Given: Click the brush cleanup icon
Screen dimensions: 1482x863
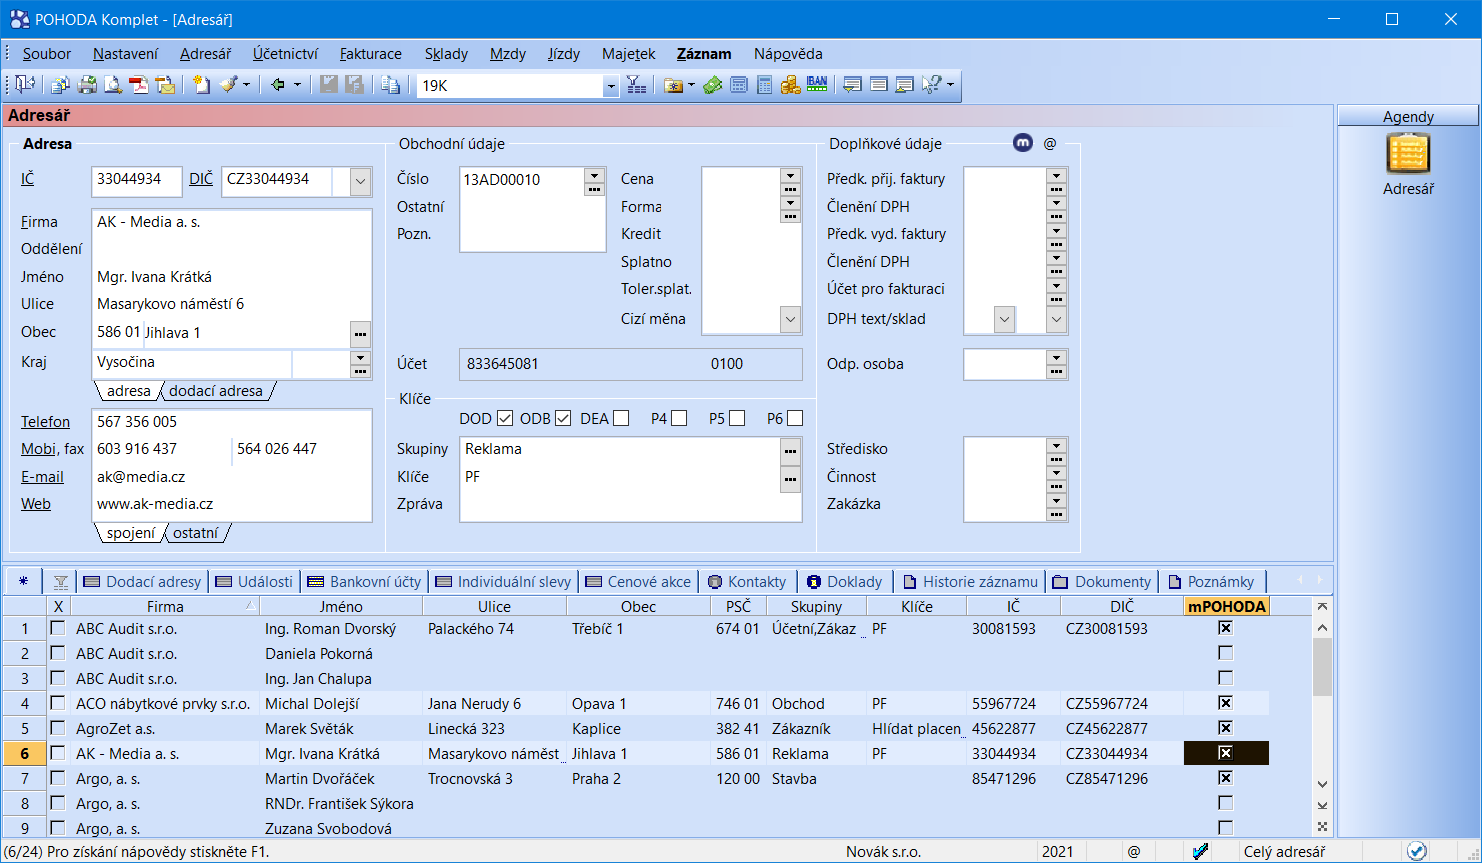Looking at the screenshot, I should point(229,86).
